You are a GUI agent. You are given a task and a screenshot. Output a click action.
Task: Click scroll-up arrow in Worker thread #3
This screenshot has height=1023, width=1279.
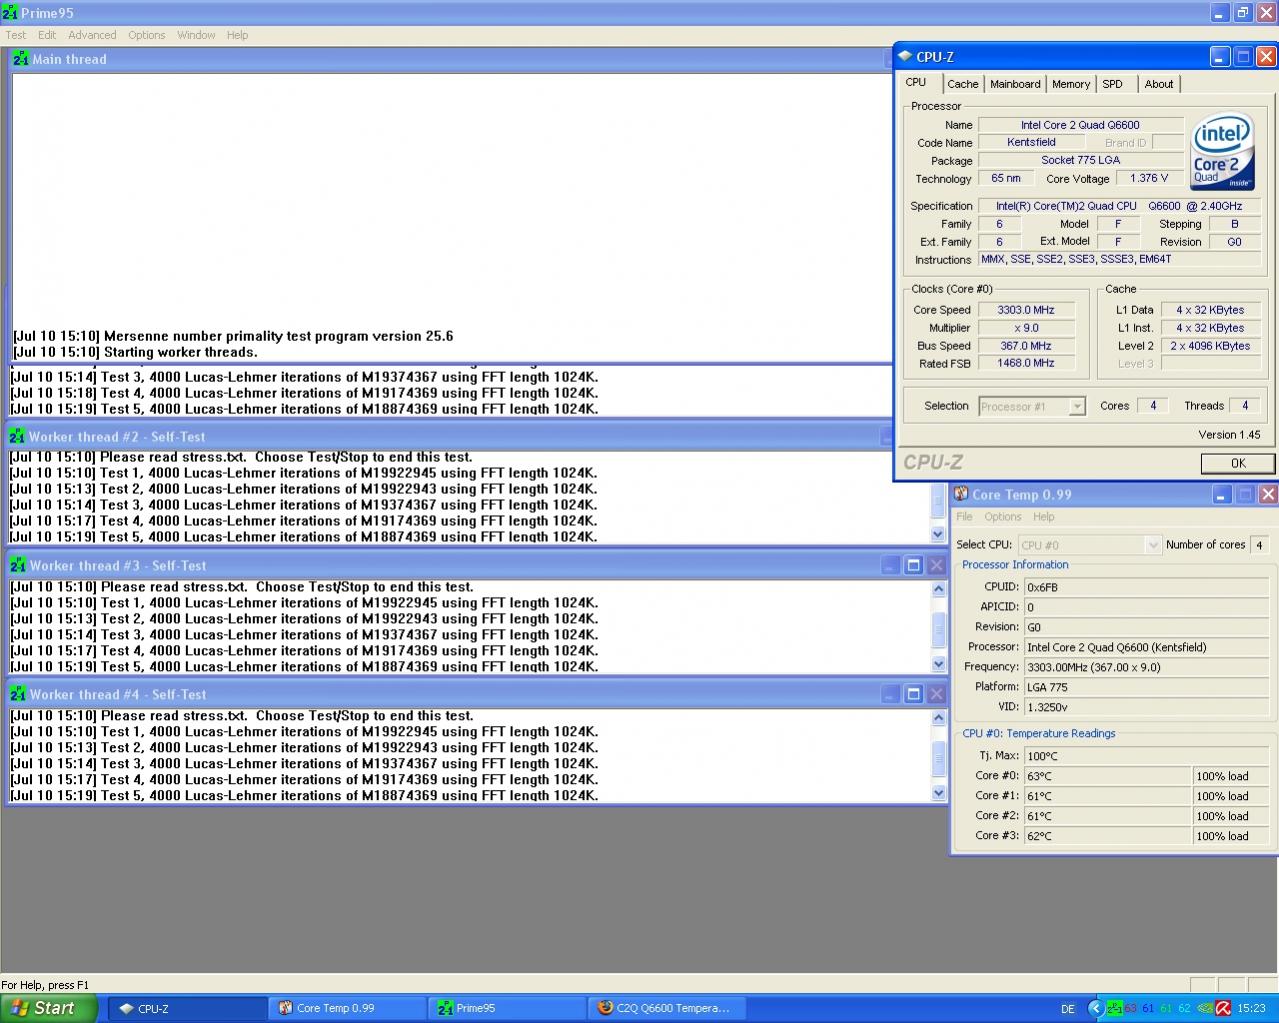938,589
